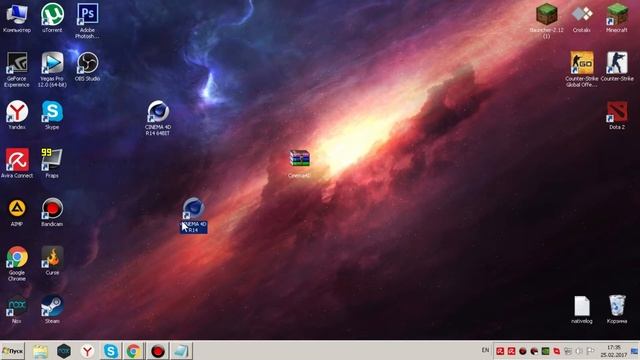This screenshot has height=360, width=640.
Task: Select the Adobe Photoshop desktop shortcut
Action: coord(87,20)
